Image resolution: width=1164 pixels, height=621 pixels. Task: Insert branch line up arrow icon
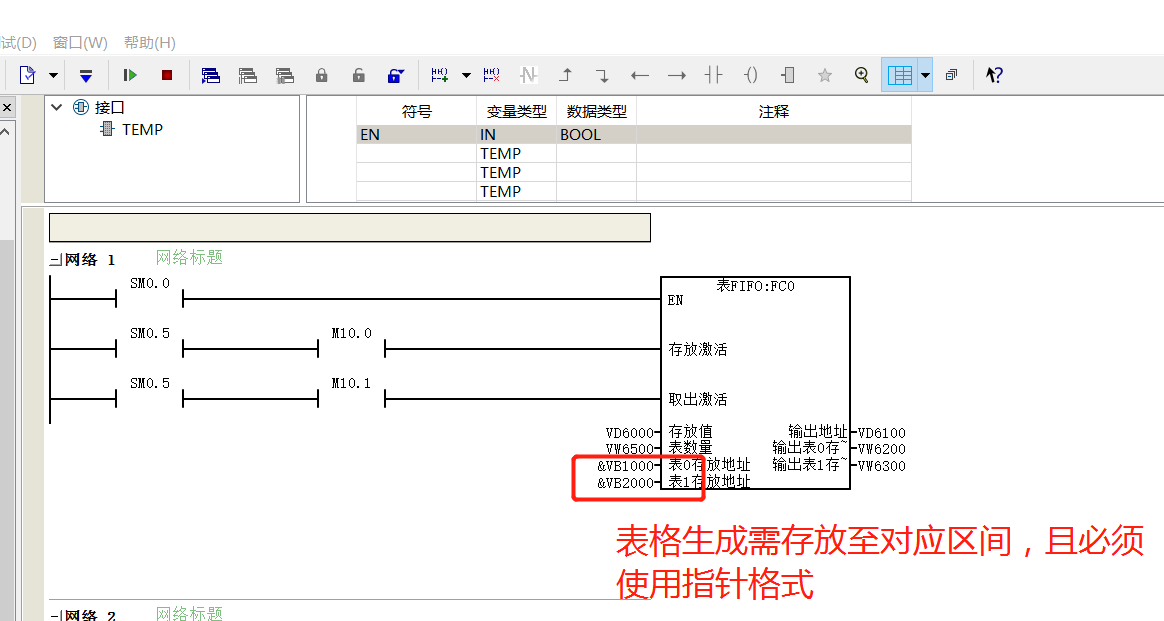pyautogui.click(x=566, y=75)
